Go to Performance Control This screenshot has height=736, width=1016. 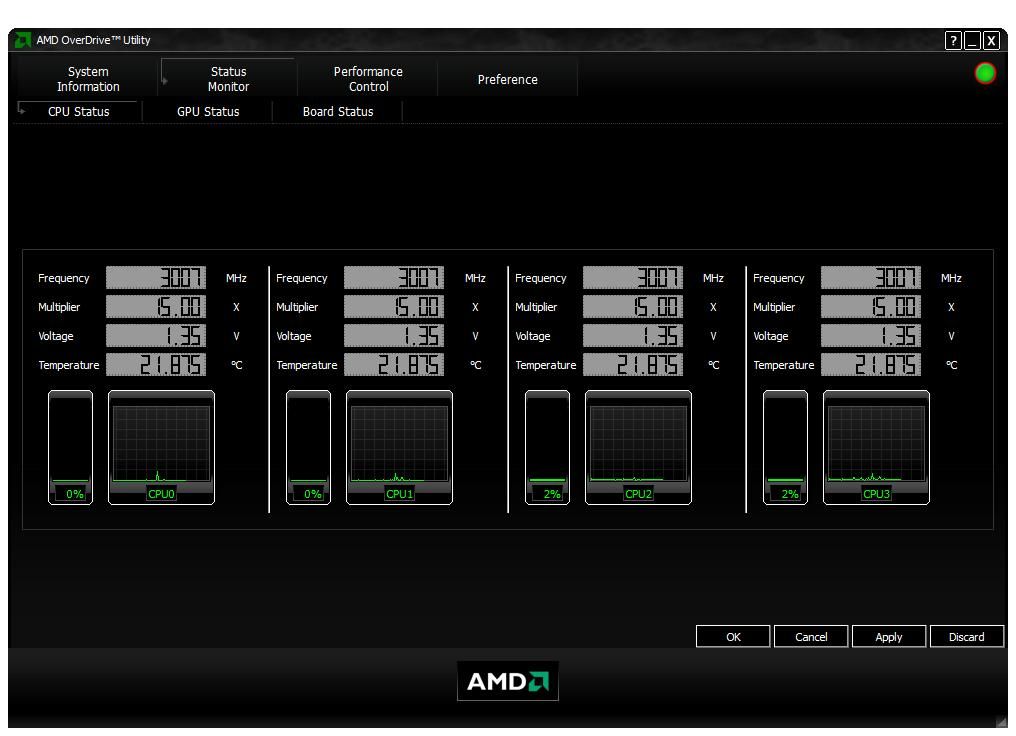point(367,78)
